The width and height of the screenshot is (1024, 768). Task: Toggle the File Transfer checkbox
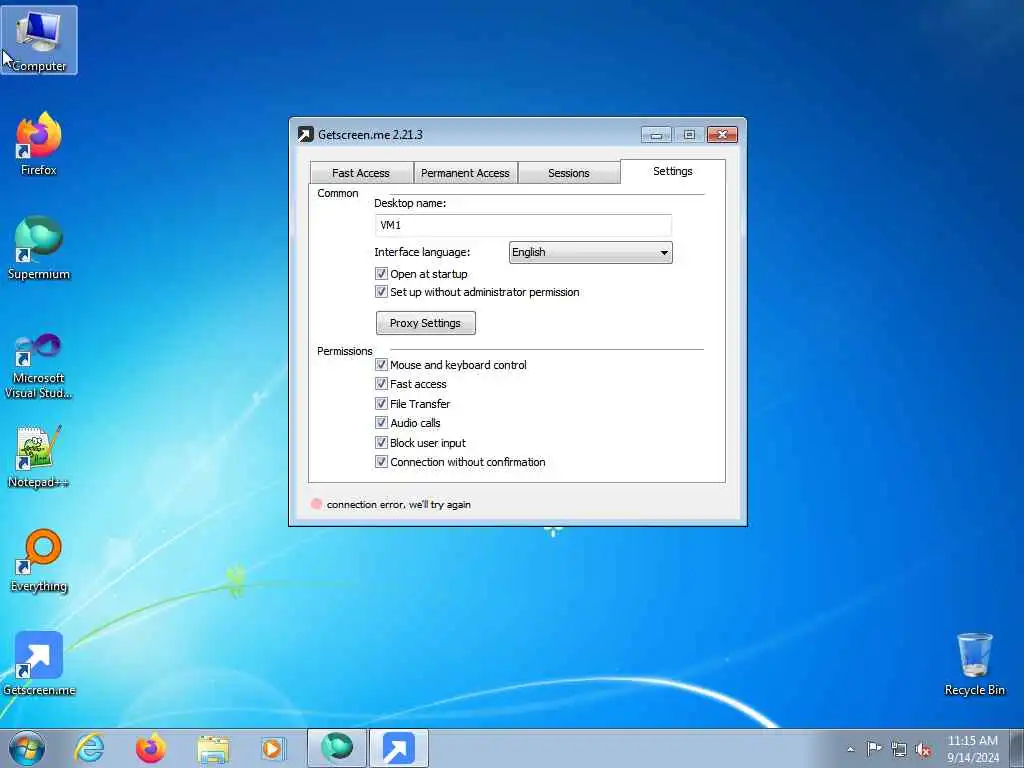point(381,404)
